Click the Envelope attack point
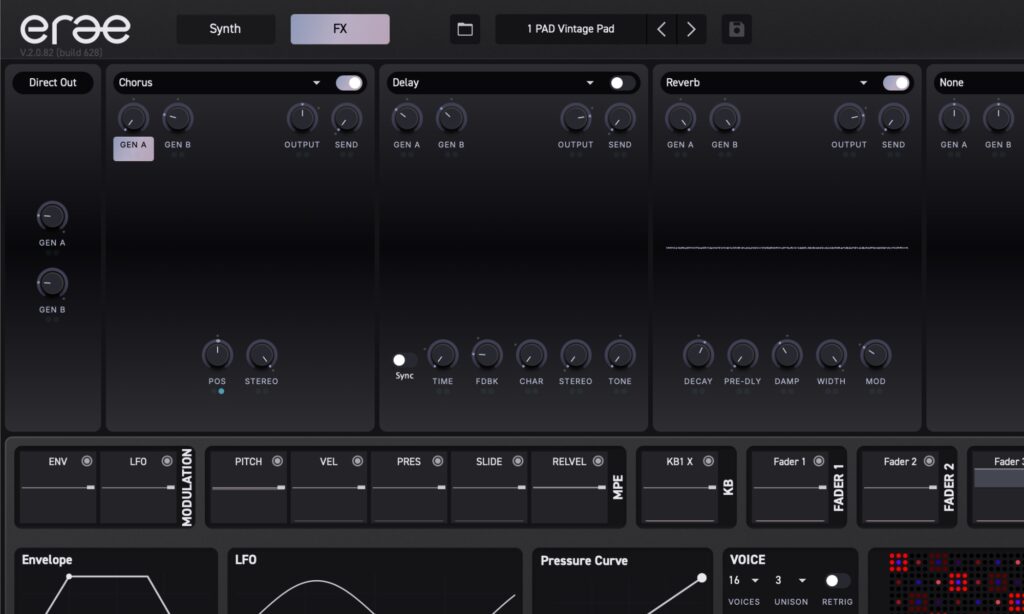 point(69,576)
